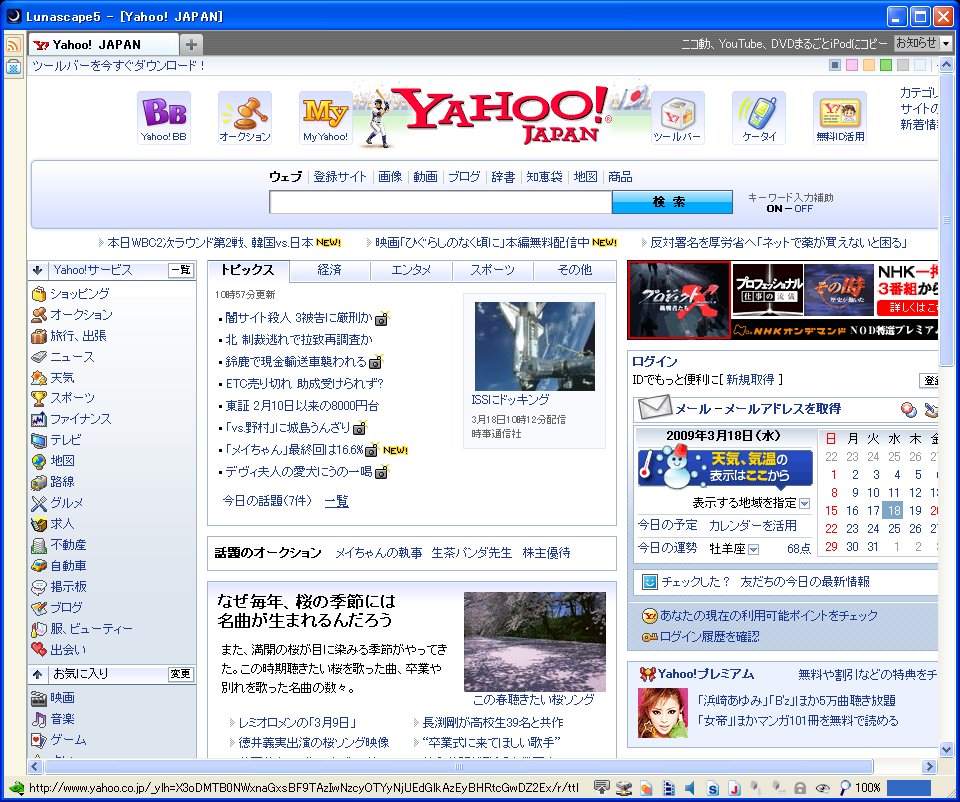Switch to the その他 news tab
This screenshot has height=802, width=960.
point(574,270)
